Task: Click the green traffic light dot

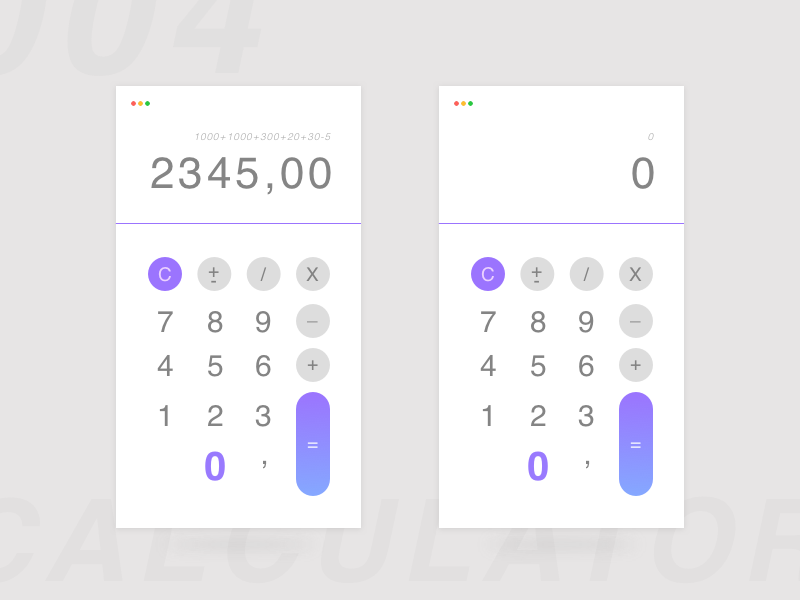Action: click(148, 102)
